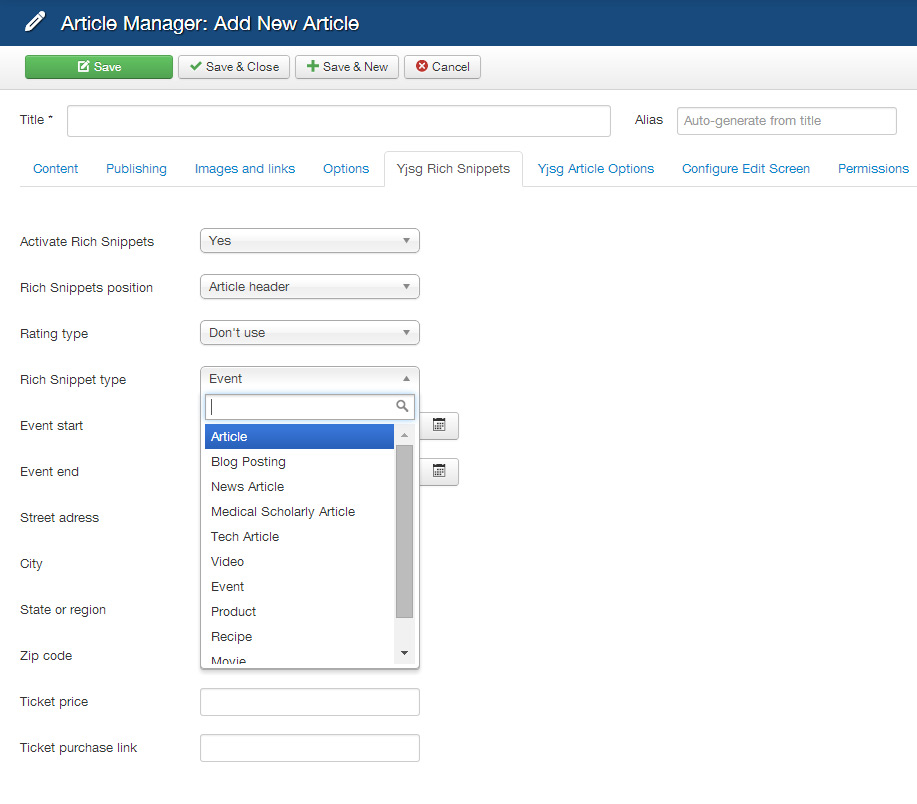Viewport: 917px width, 804px height.
Task: Open Rich Snippets position dropdown
Action: coord(309,287)
